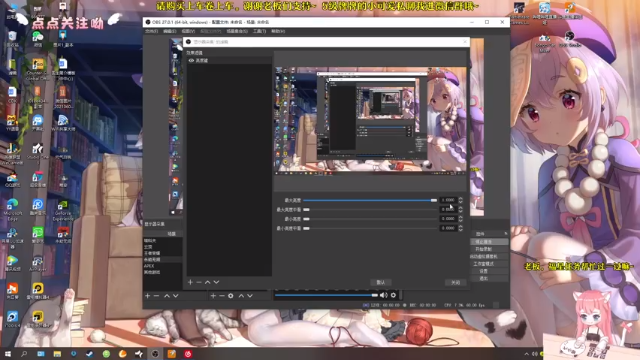Click the filter preview thumbnail image
This screenshot has width=640, height=360.
tap(371, 121)
